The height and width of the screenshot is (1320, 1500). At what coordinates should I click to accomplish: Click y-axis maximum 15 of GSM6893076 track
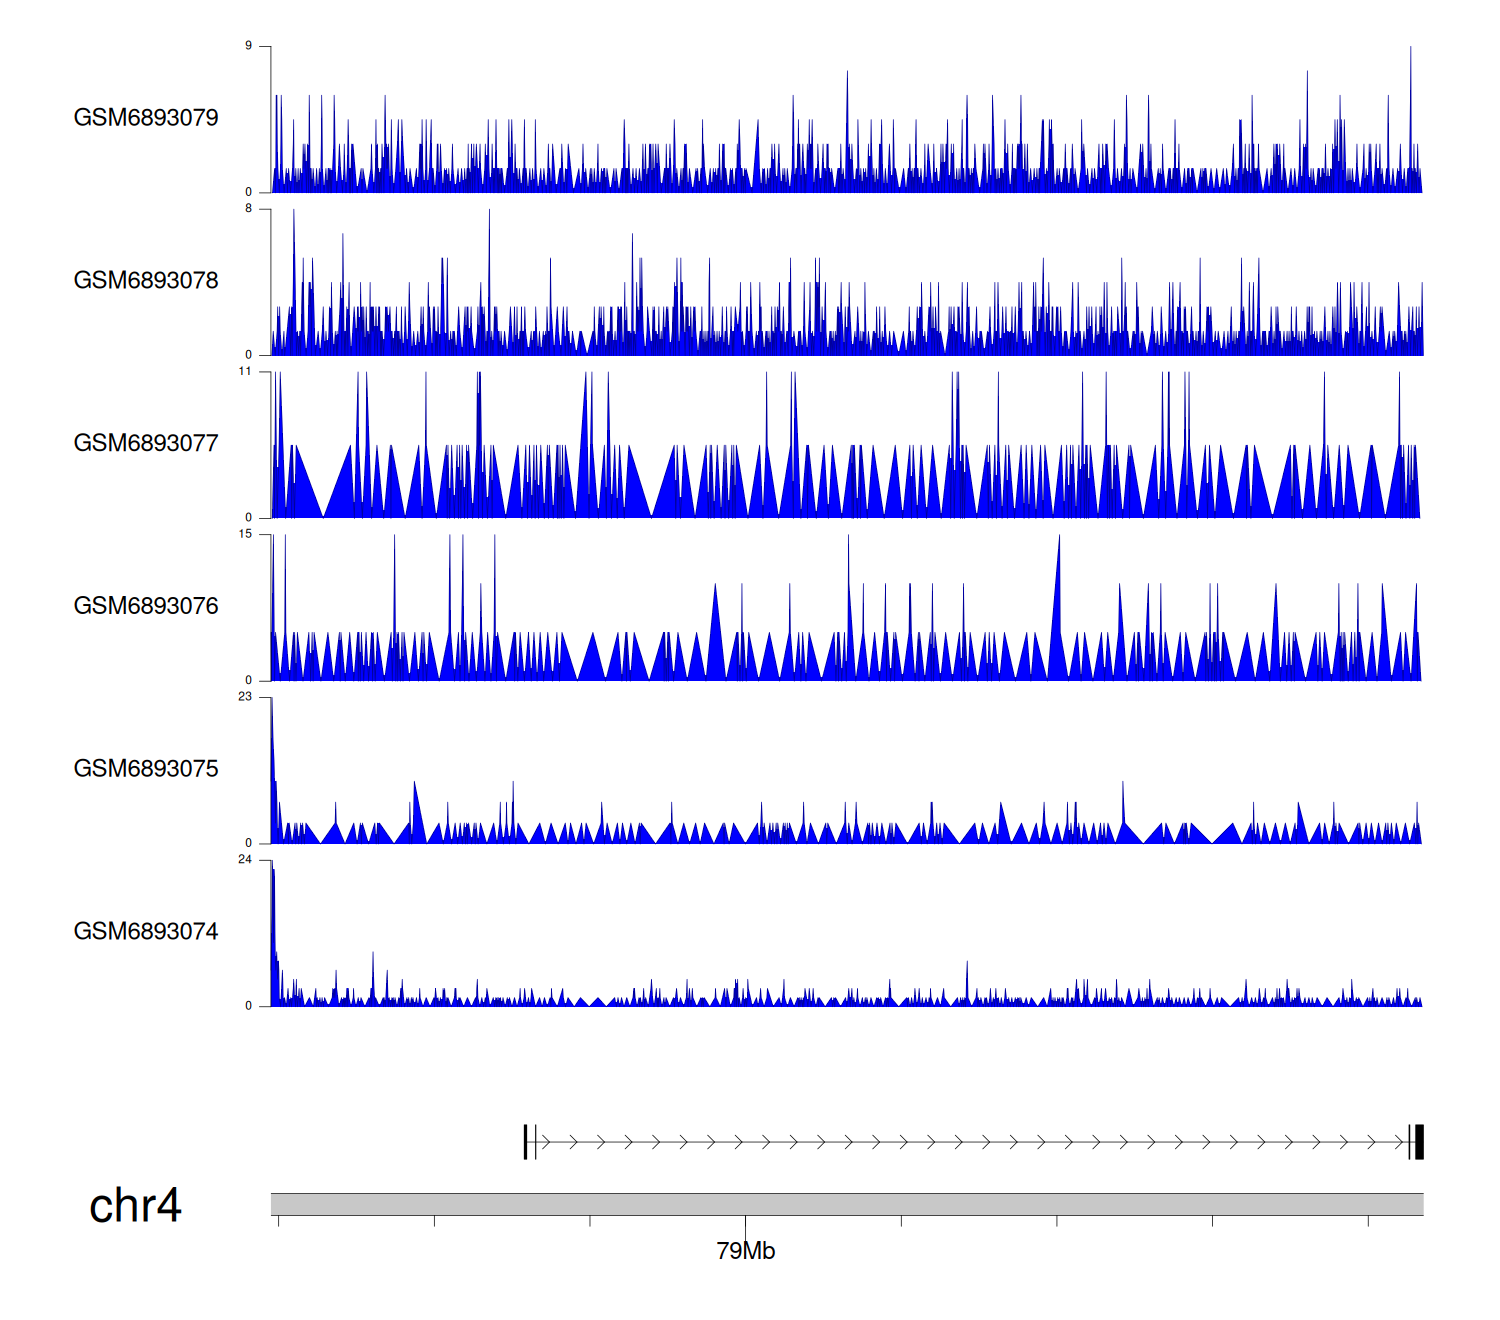245,534
